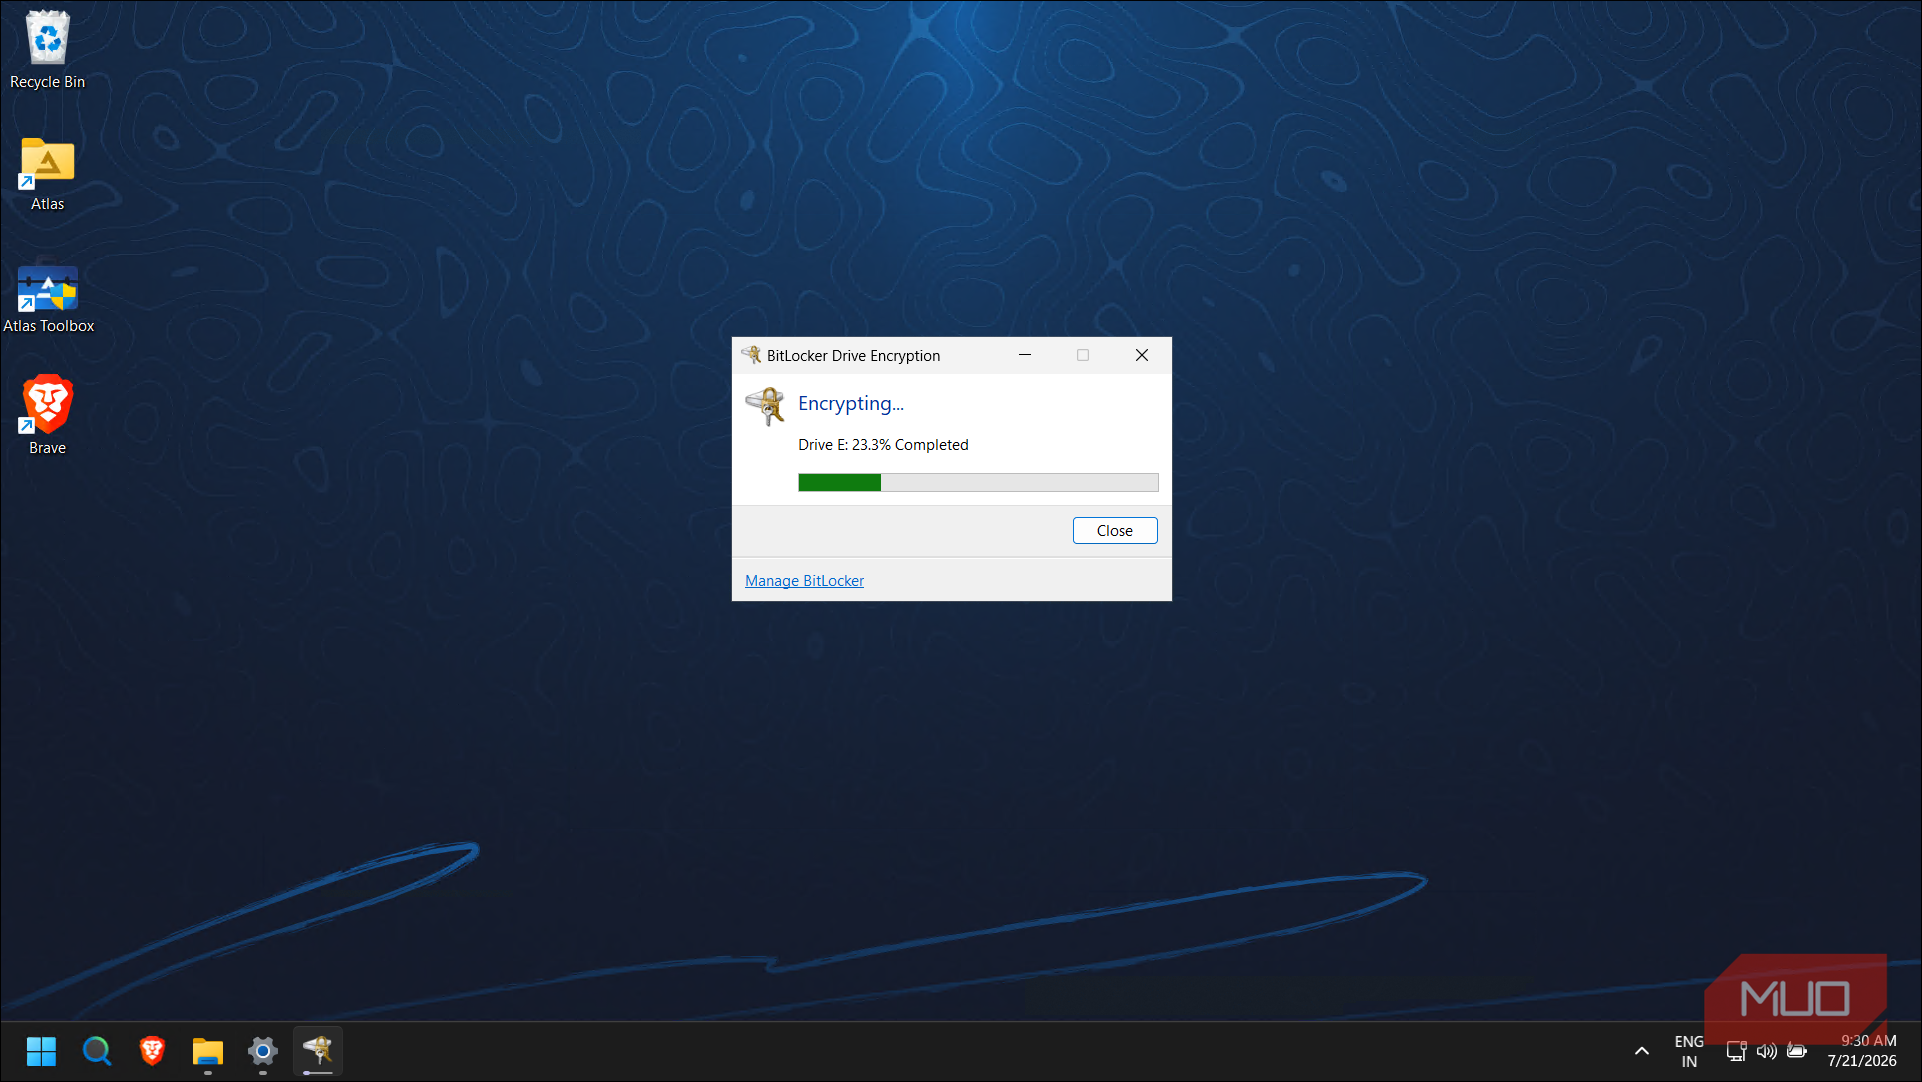
Task: Close BitLocker window with the X button
Action: coord(1142,355)
